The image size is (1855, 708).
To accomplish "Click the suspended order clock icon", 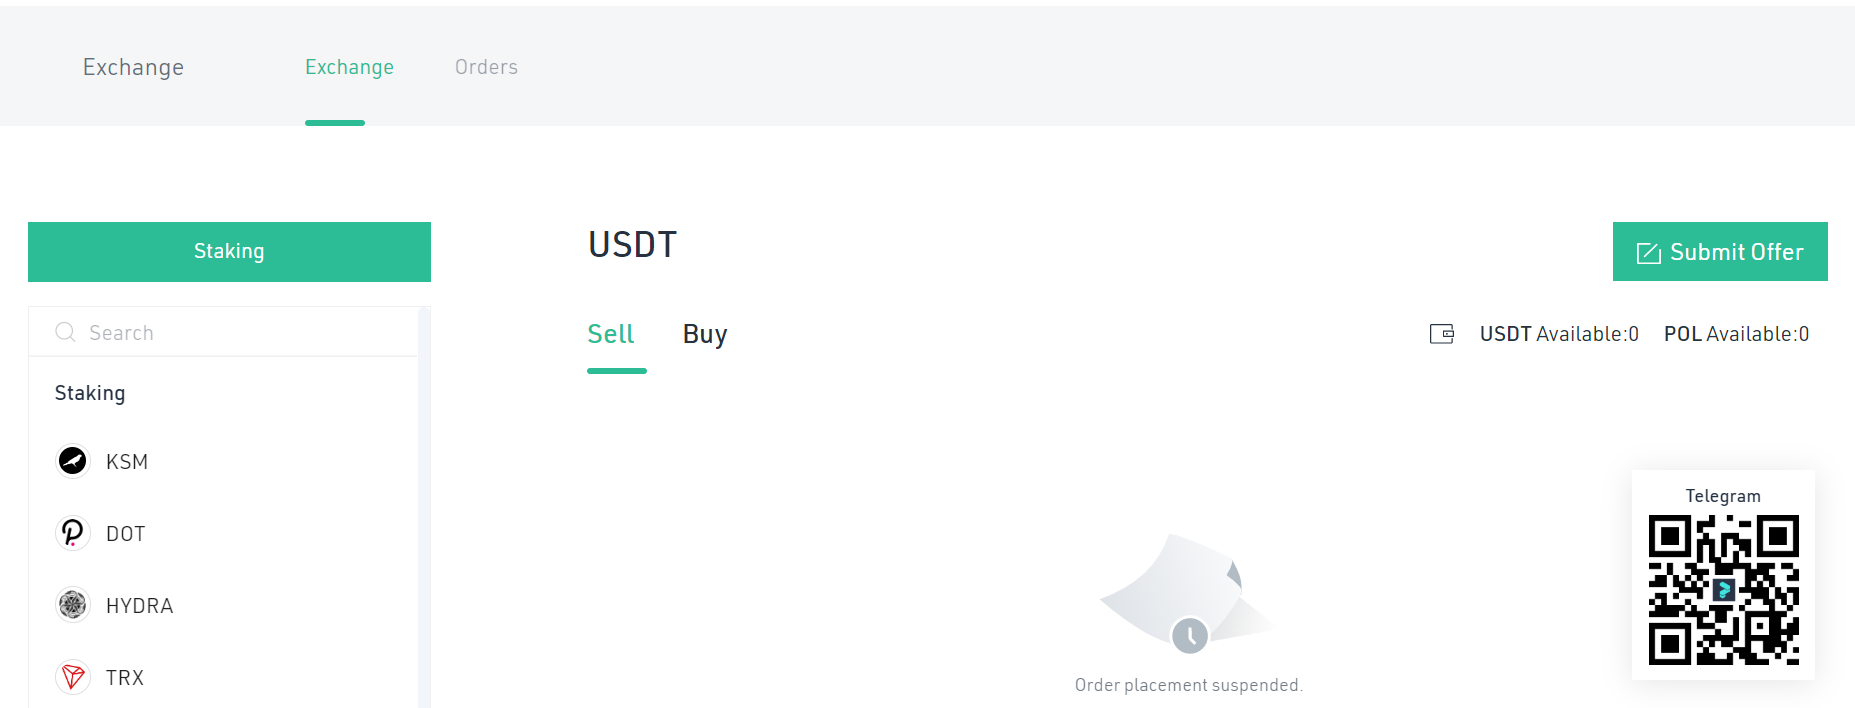I will (x=1189, y=635).
